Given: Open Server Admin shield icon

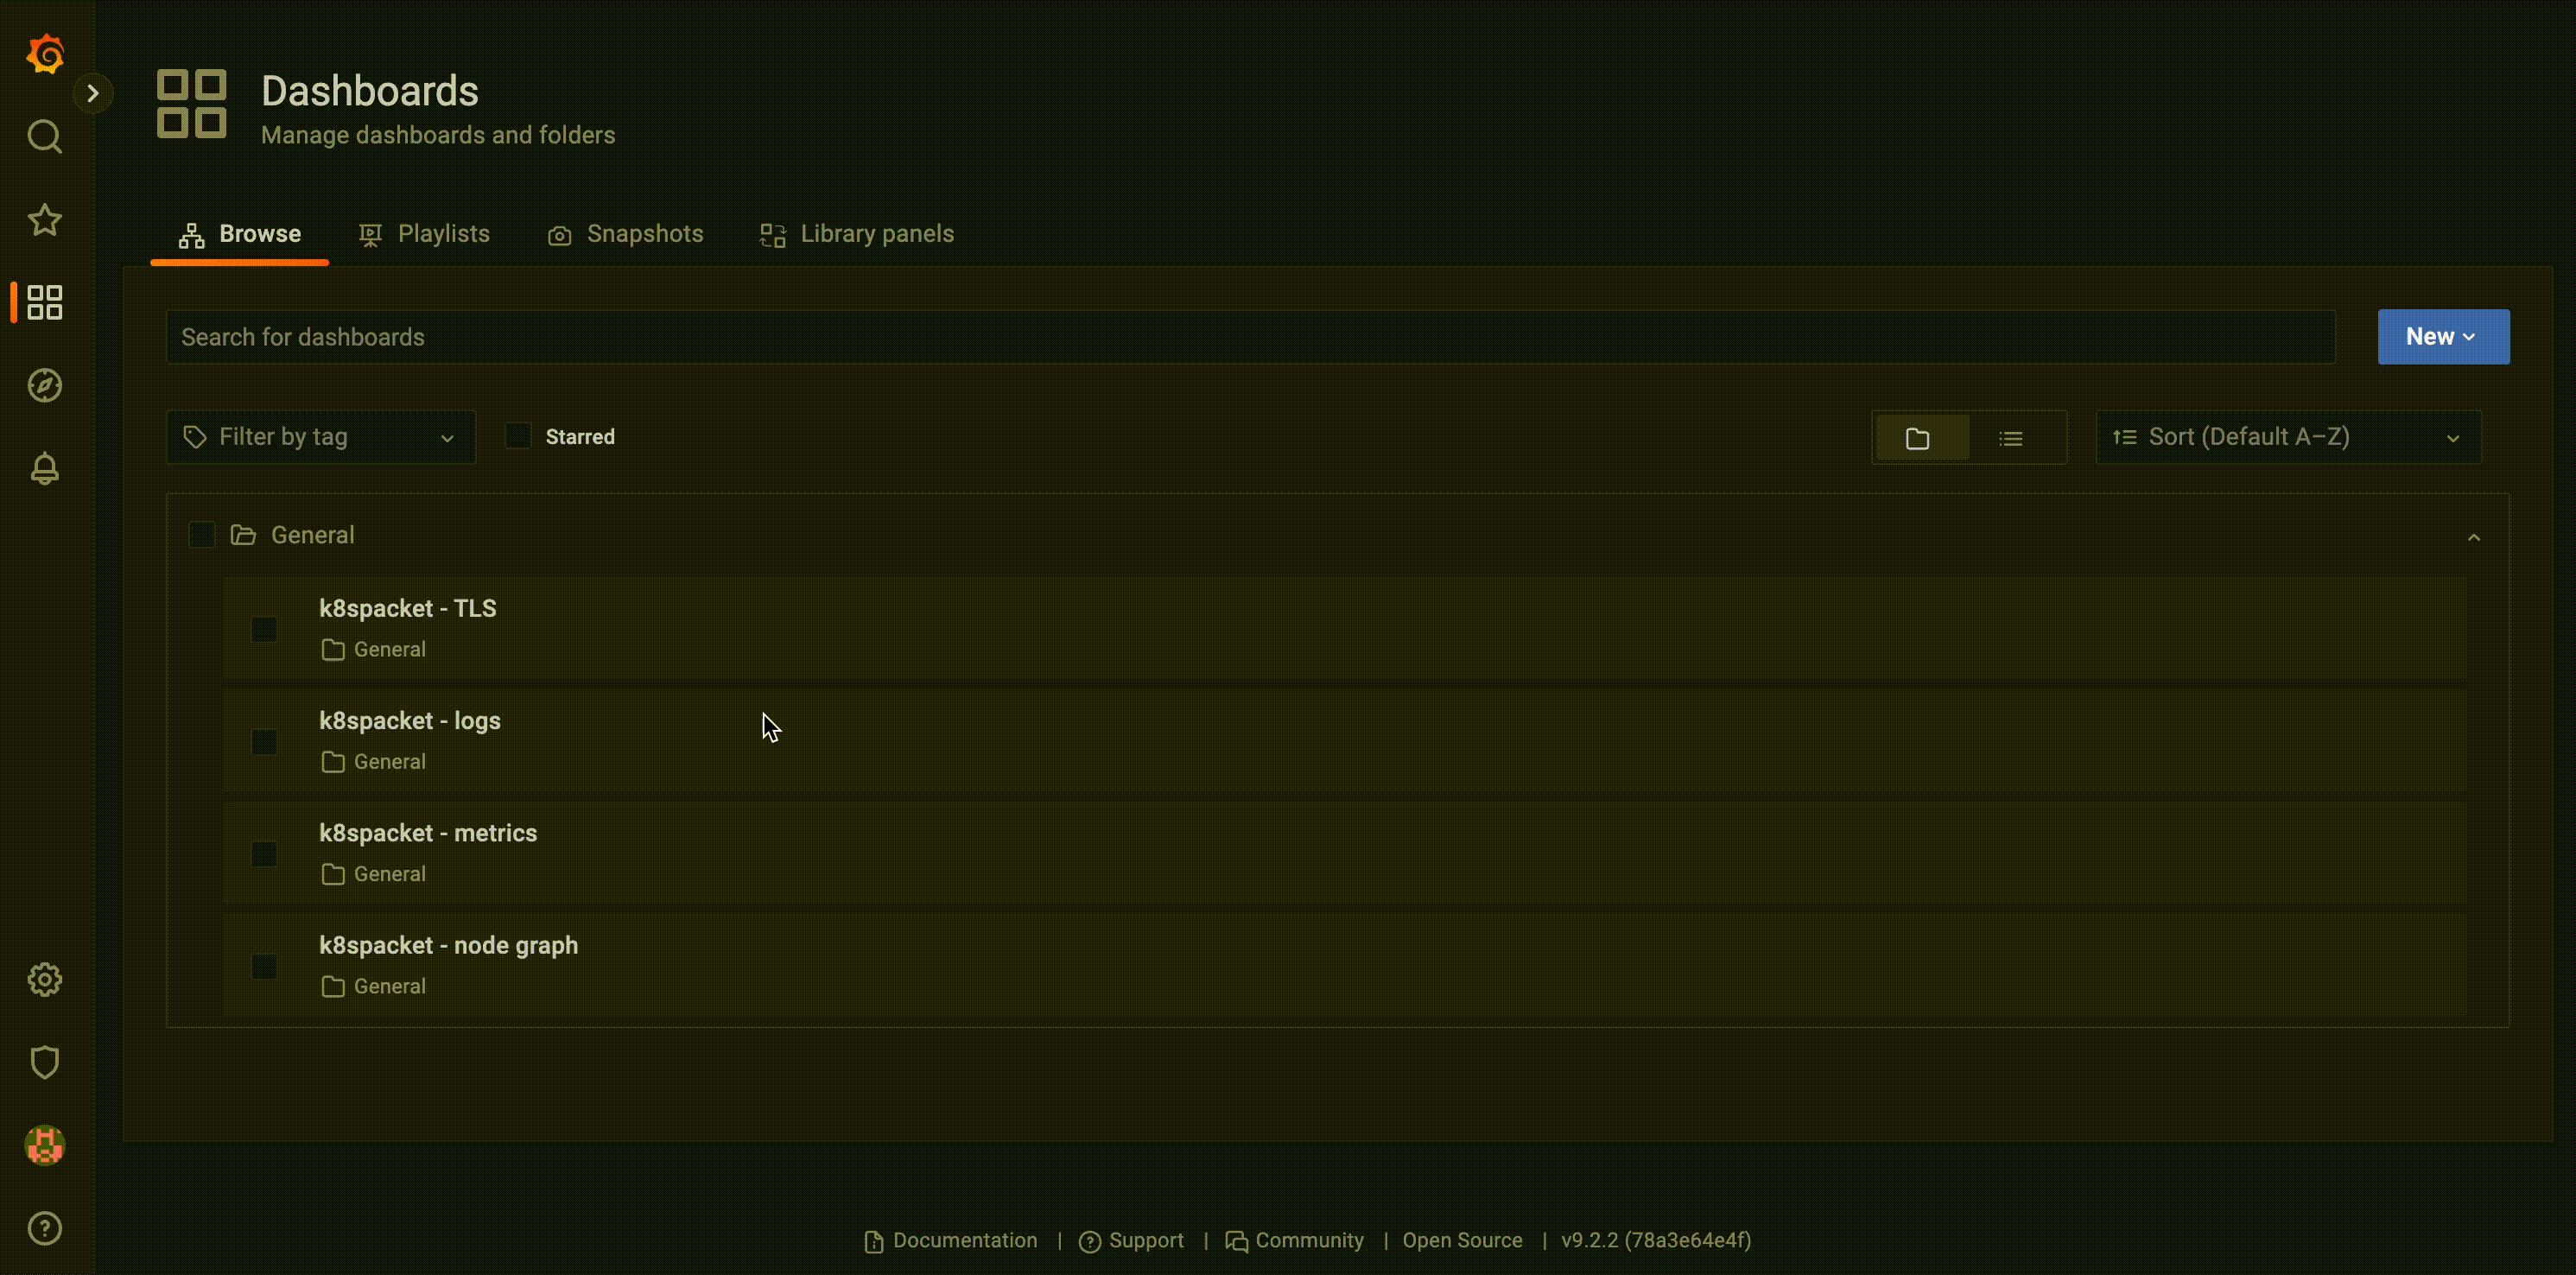Looking at the screenshot, I should tap(45, 1062).
